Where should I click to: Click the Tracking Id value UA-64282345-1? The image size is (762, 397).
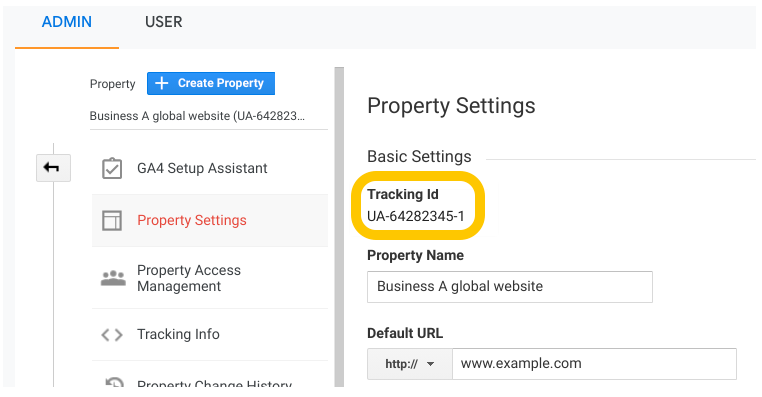[x=416, y=216]
